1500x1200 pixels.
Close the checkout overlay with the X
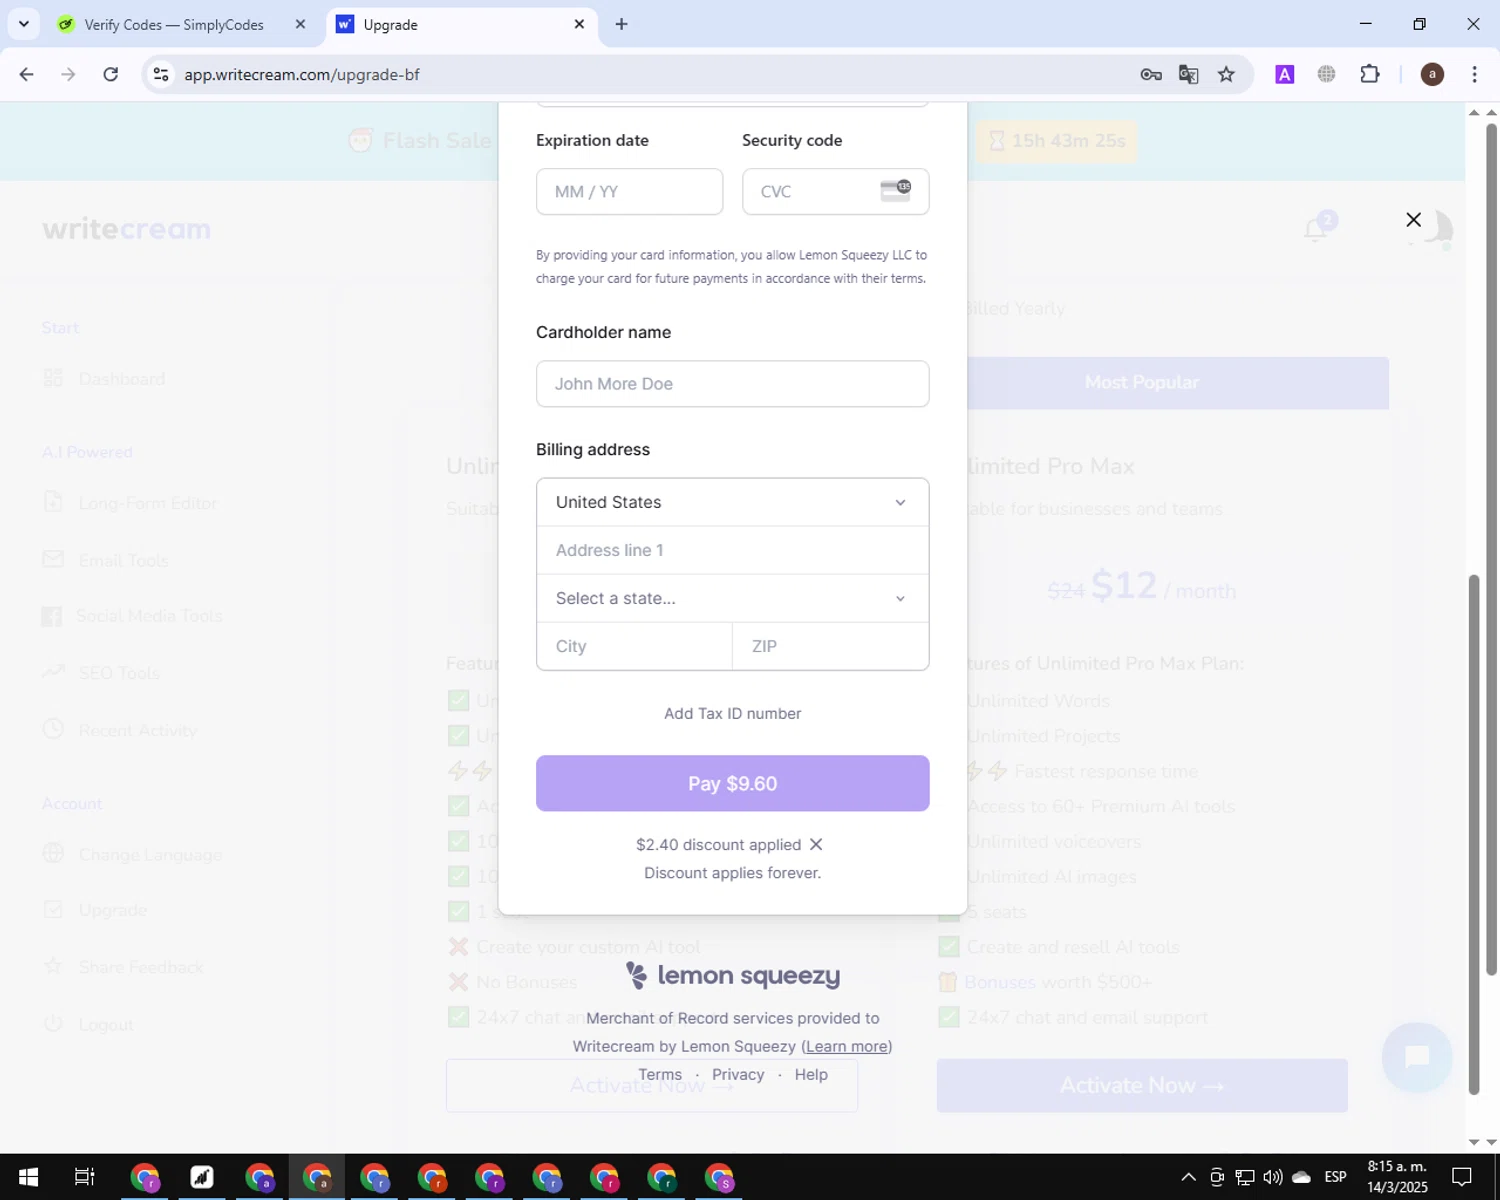point(1413,220)
